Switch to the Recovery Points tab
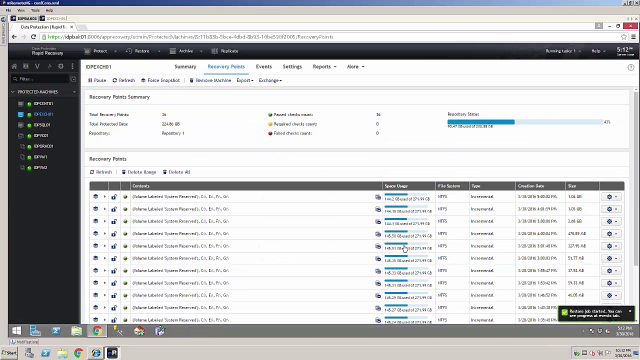This screenshot has height=360, width=640. tap(226, 67)
